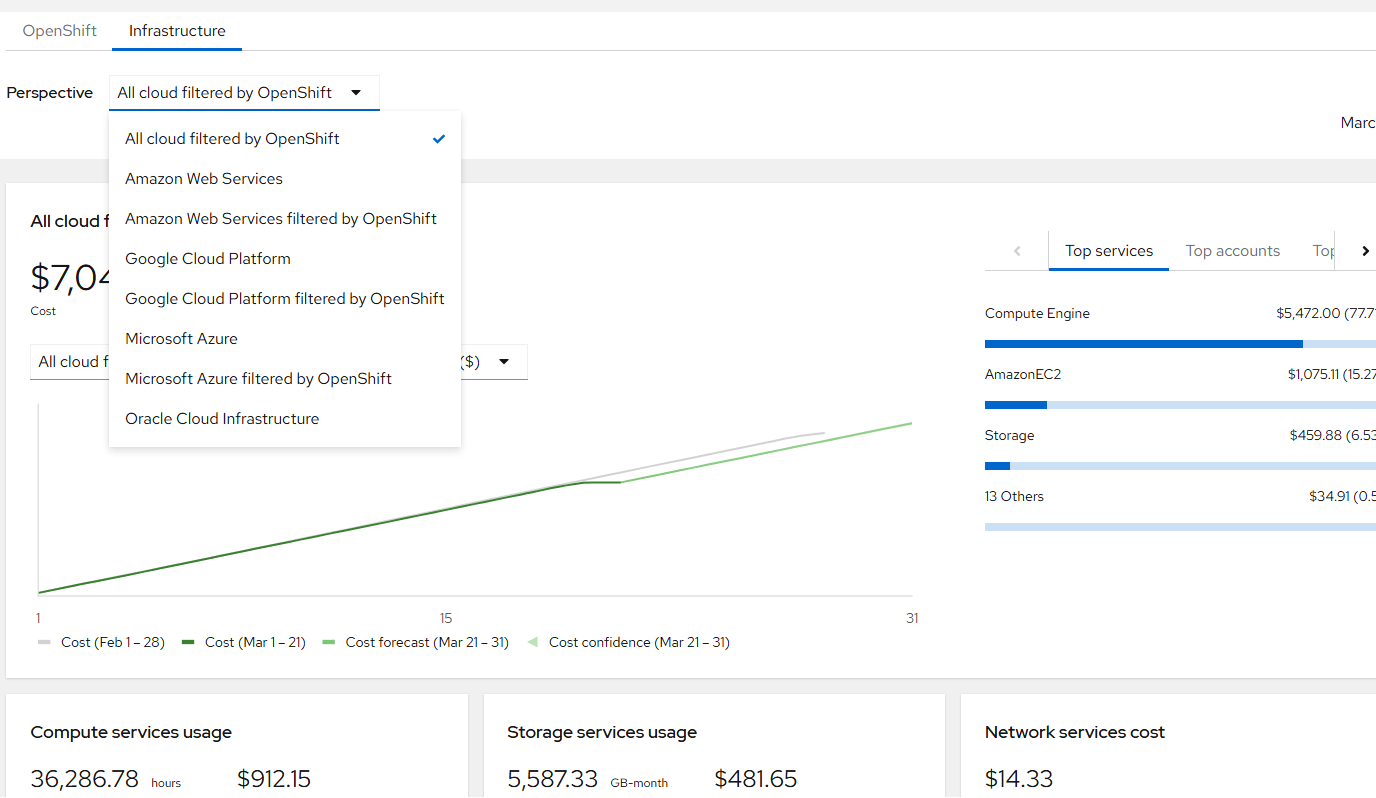
Task: Click the 36,286.78 hours value
Action: point(85,779)
